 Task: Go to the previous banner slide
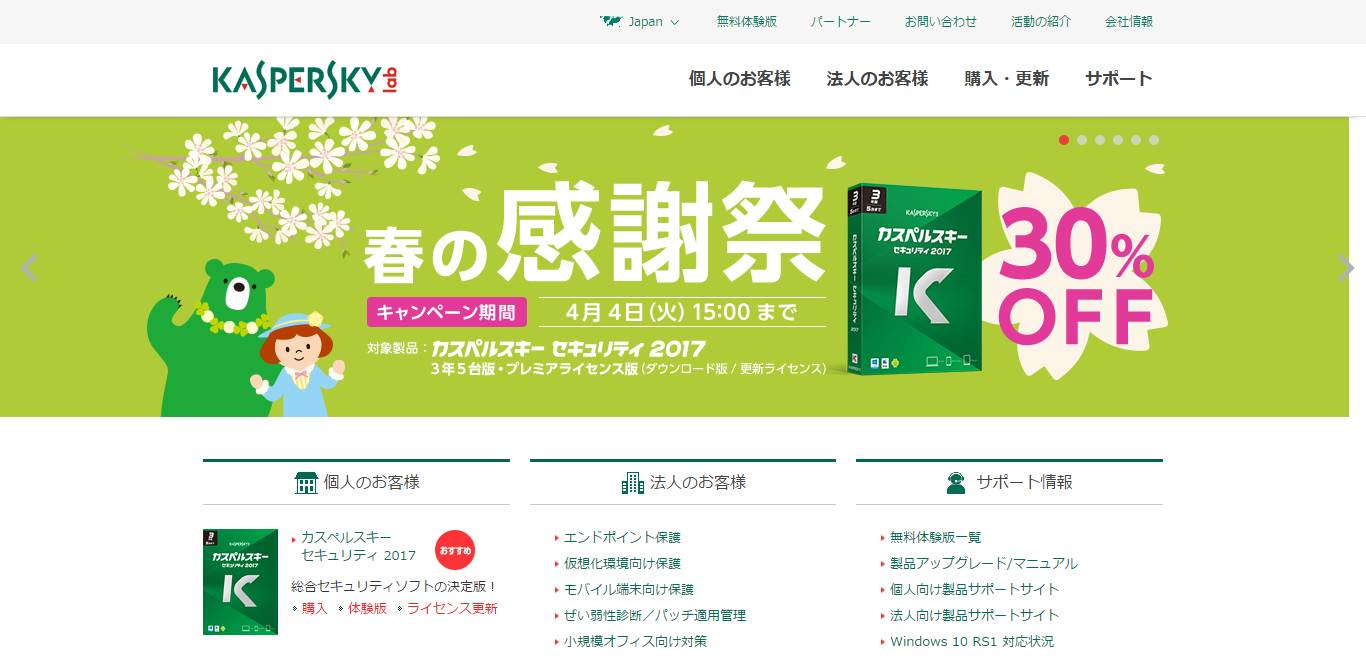tap(29, 268)
